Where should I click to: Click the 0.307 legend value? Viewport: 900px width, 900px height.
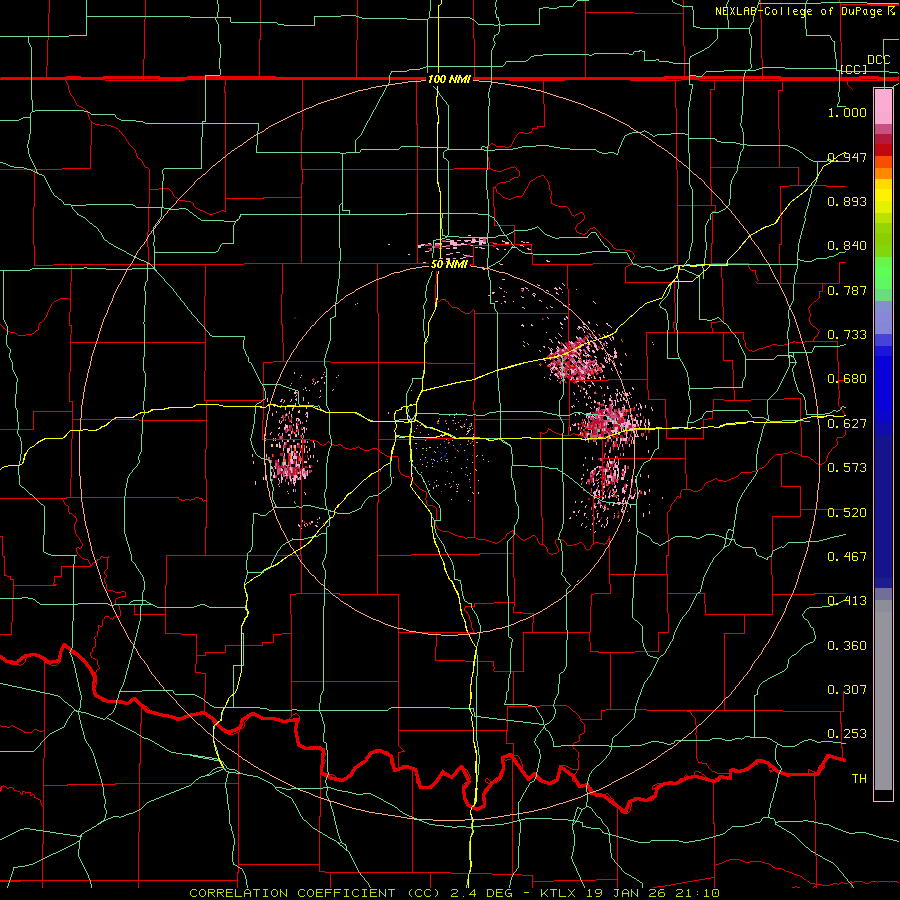click(x=847, y=690)
